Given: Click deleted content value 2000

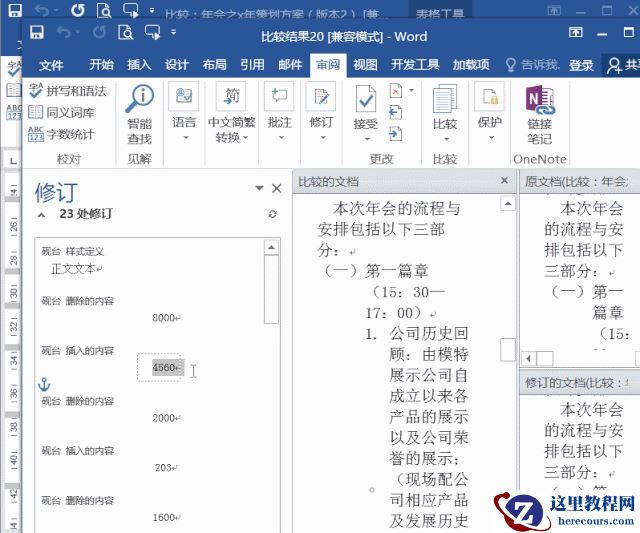Looking at the screenshot, I should click(166, 418).
